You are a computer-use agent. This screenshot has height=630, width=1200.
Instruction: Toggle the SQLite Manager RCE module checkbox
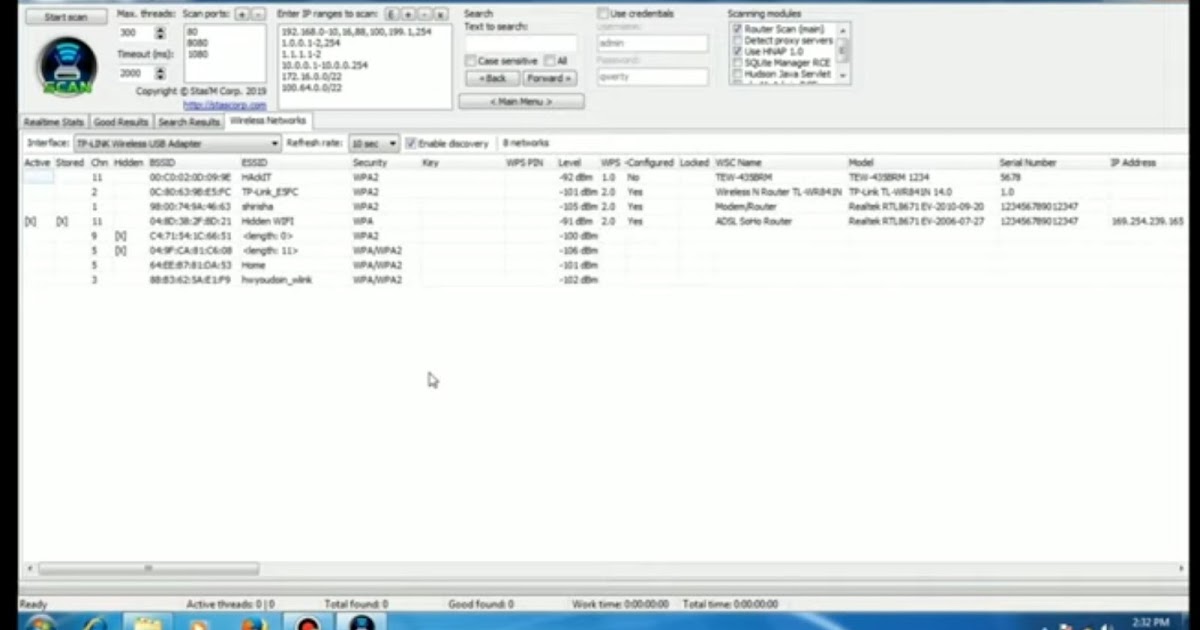tap(737, 62)
